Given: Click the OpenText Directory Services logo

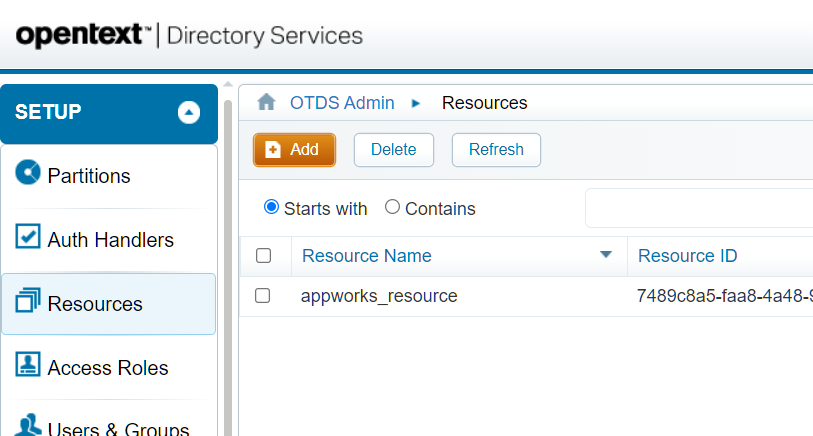Looking at the screenshot, I should coord(189,36).
